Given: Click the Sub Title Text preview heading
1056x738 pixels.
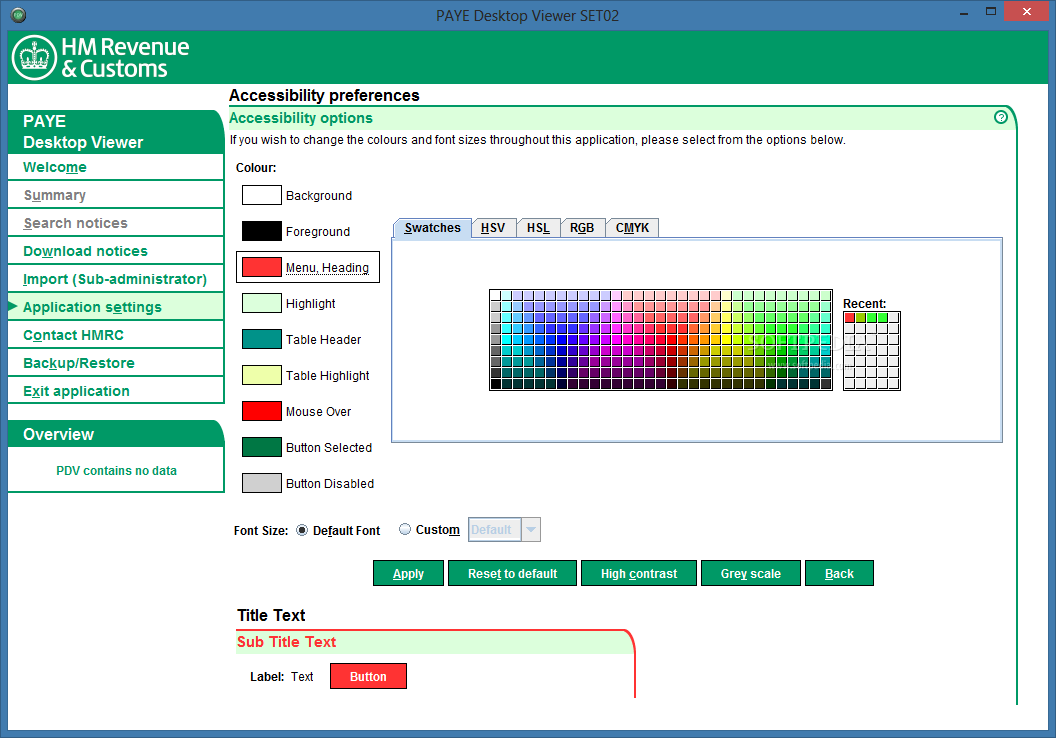Looking at the screenshot, I should click(x=286, y=642).
